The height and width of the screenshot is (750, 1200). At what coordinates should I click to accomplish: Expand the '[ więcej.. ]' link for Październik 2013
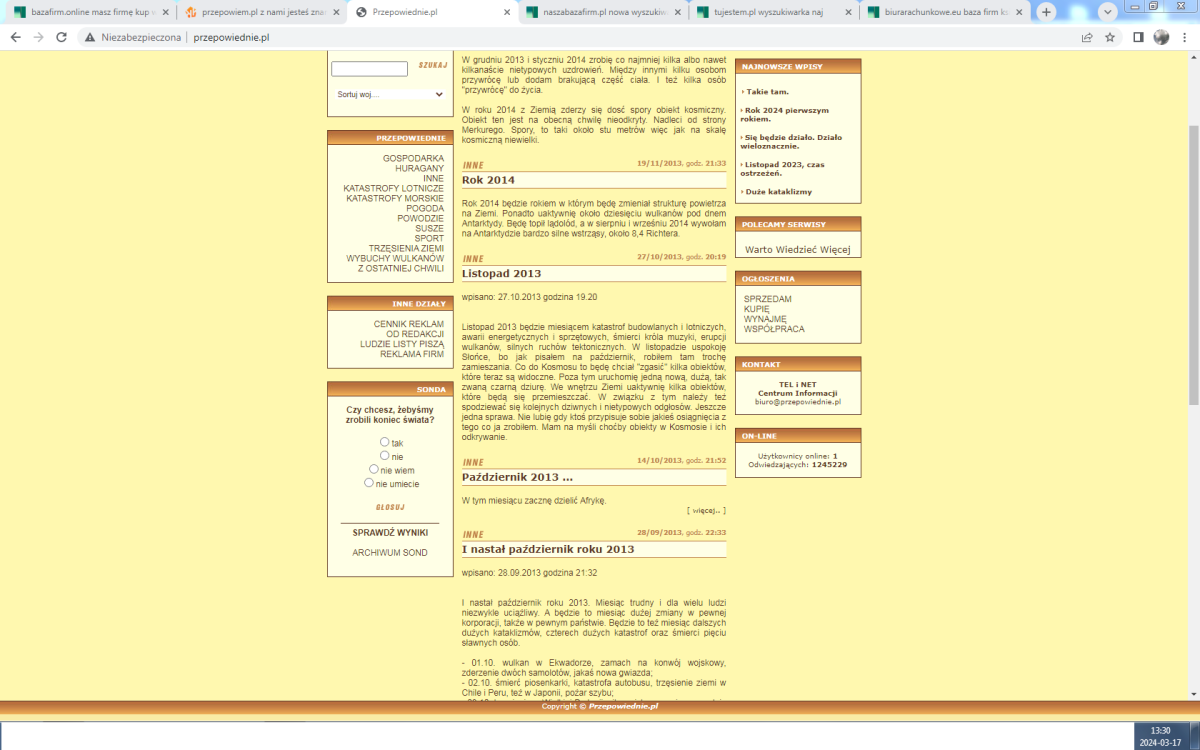[x=706, y=510]
